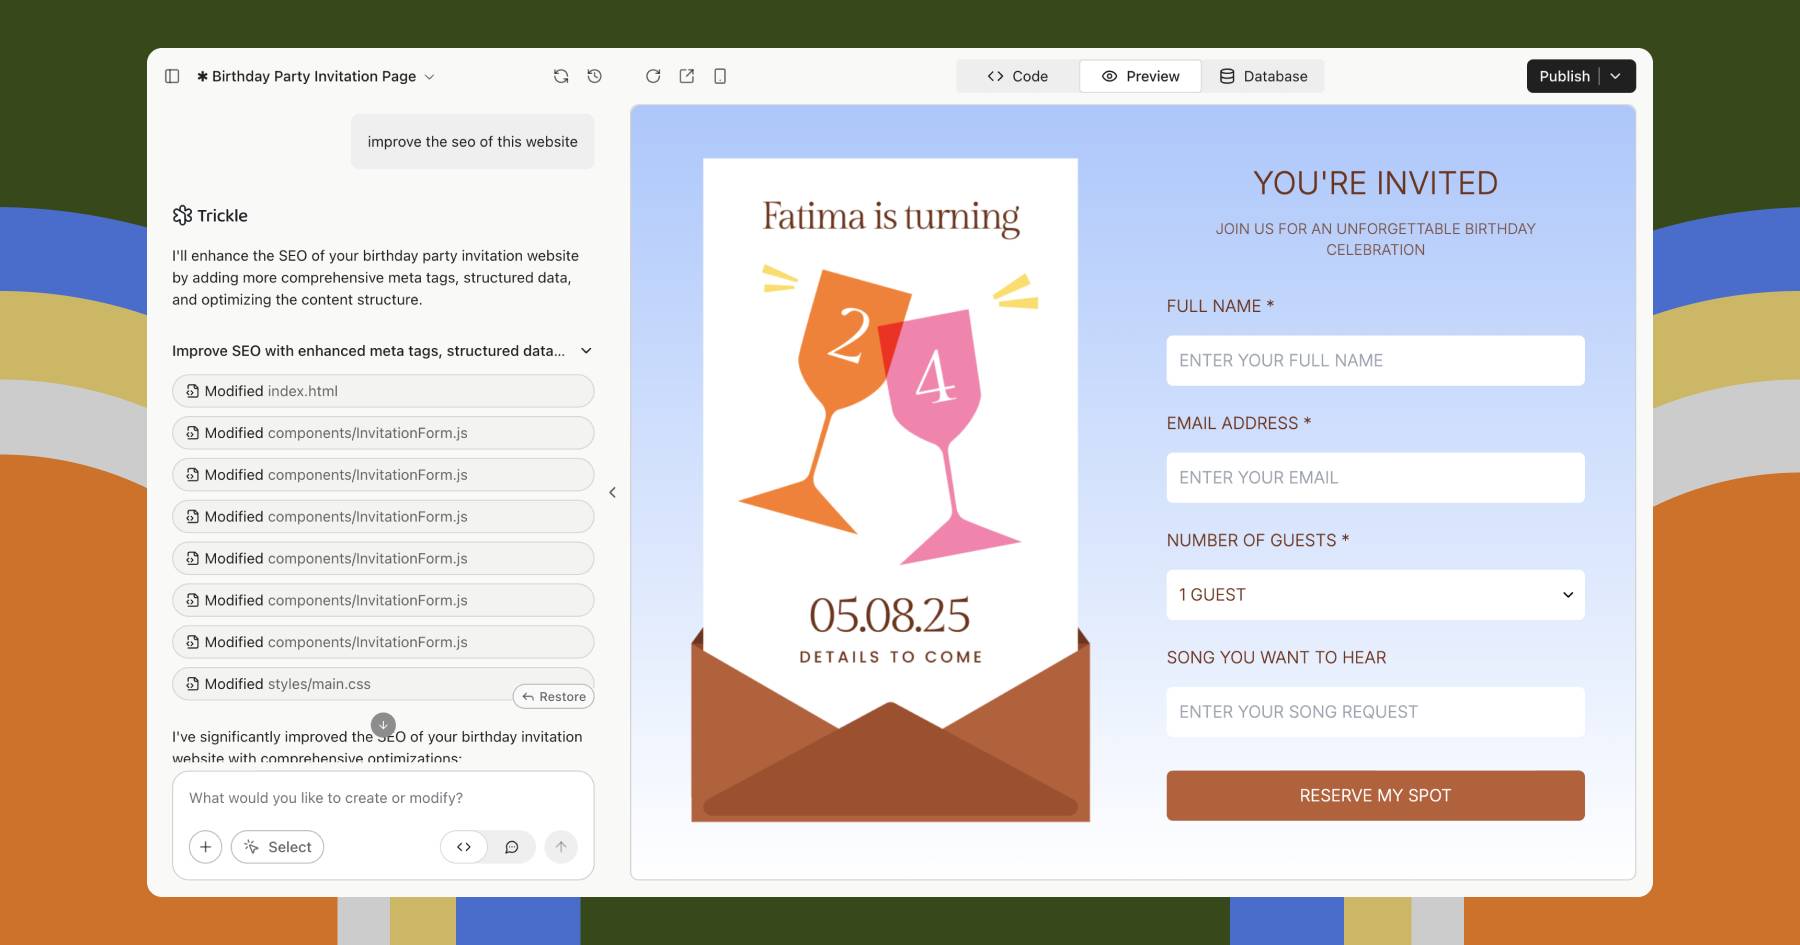Screen dimensions: 1800x945
Task: Send message with the arrow-up icon
Action: tap(561, 847)
